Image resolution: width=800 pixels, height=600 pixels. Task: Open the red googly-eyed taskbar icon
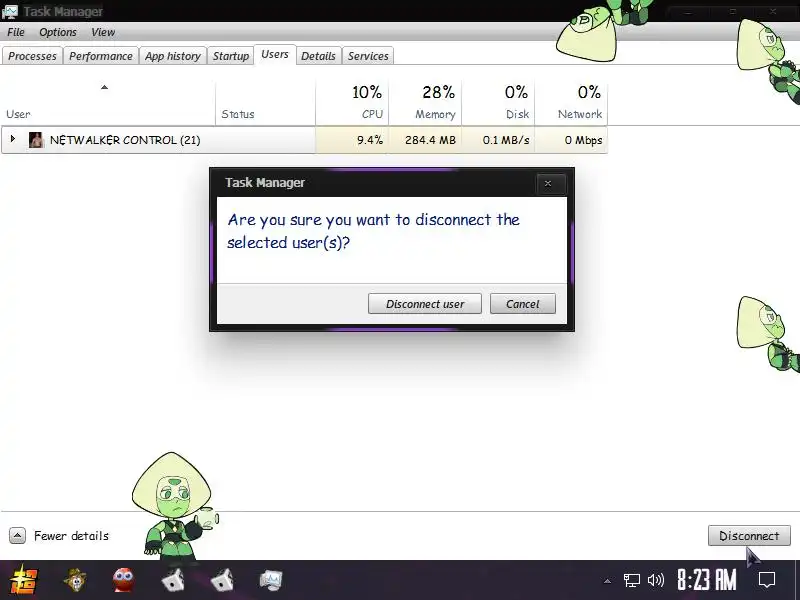(123, 580)
